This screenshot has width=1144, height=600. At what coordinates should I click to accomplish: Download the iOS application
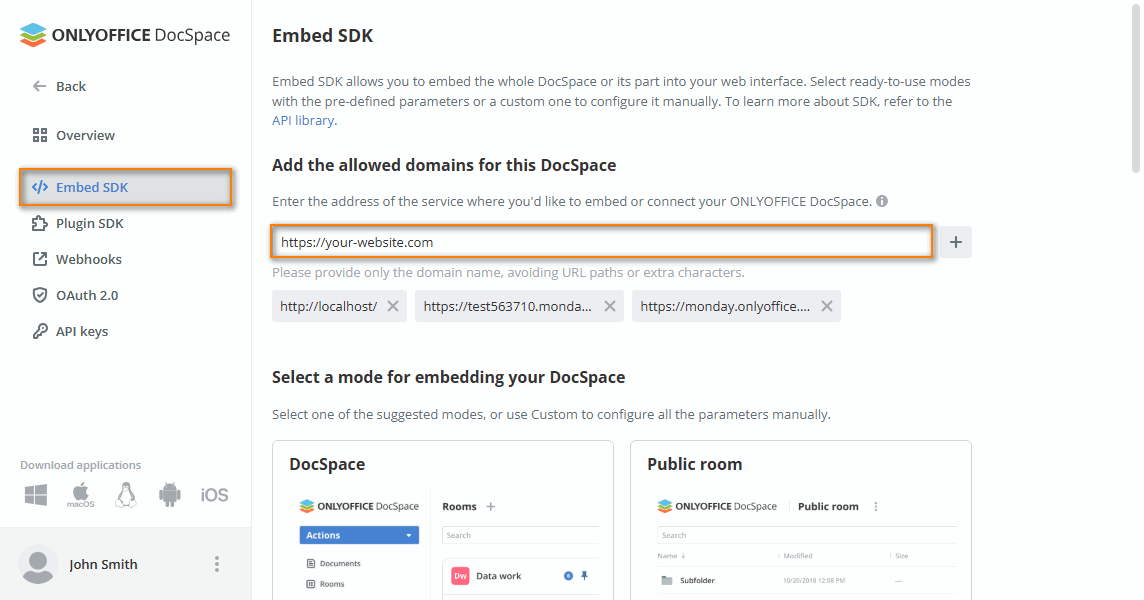click(214, 495)
